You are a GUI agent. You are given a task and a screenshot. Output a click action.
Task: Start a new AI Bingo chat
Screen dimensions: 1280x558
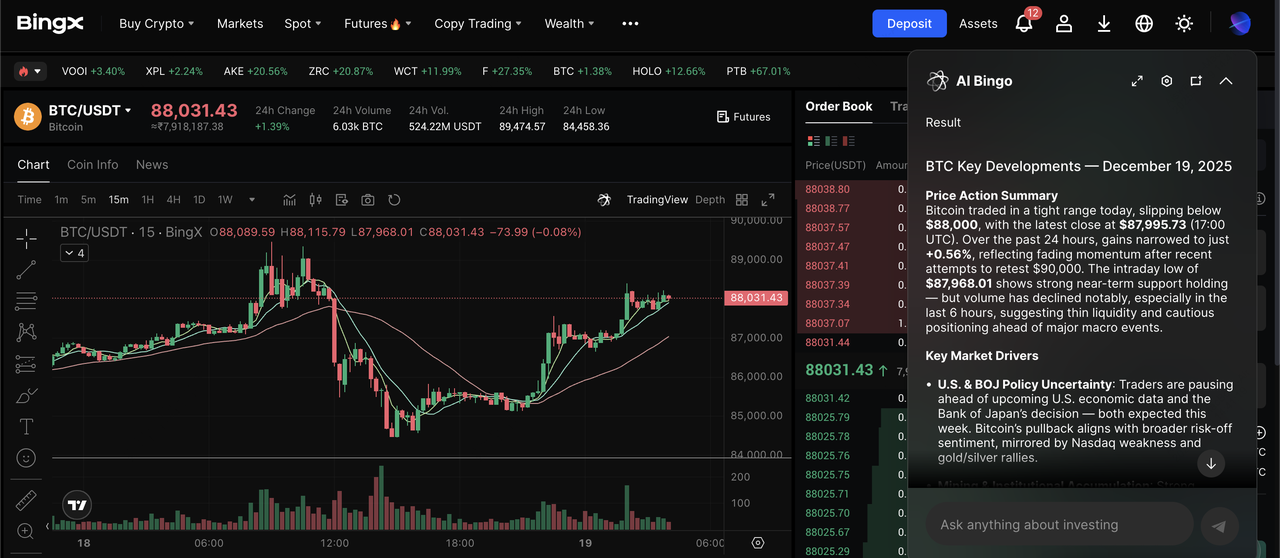pyautogui.click(x=1196, y=81)
